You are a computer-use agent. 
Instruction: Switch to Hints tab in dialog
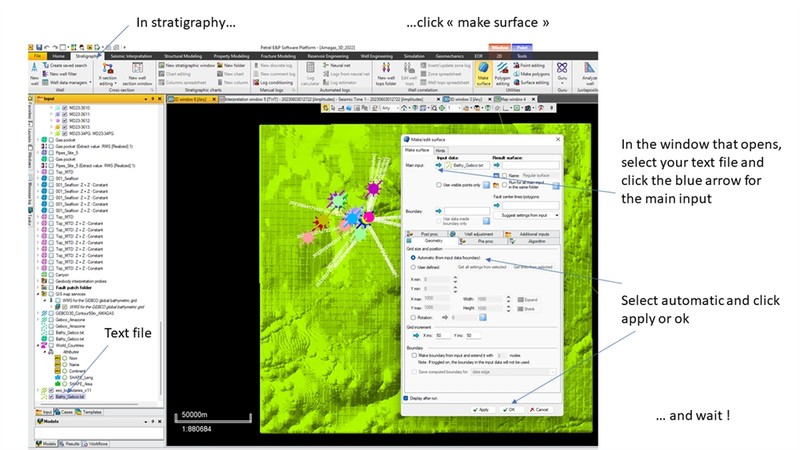440,151
